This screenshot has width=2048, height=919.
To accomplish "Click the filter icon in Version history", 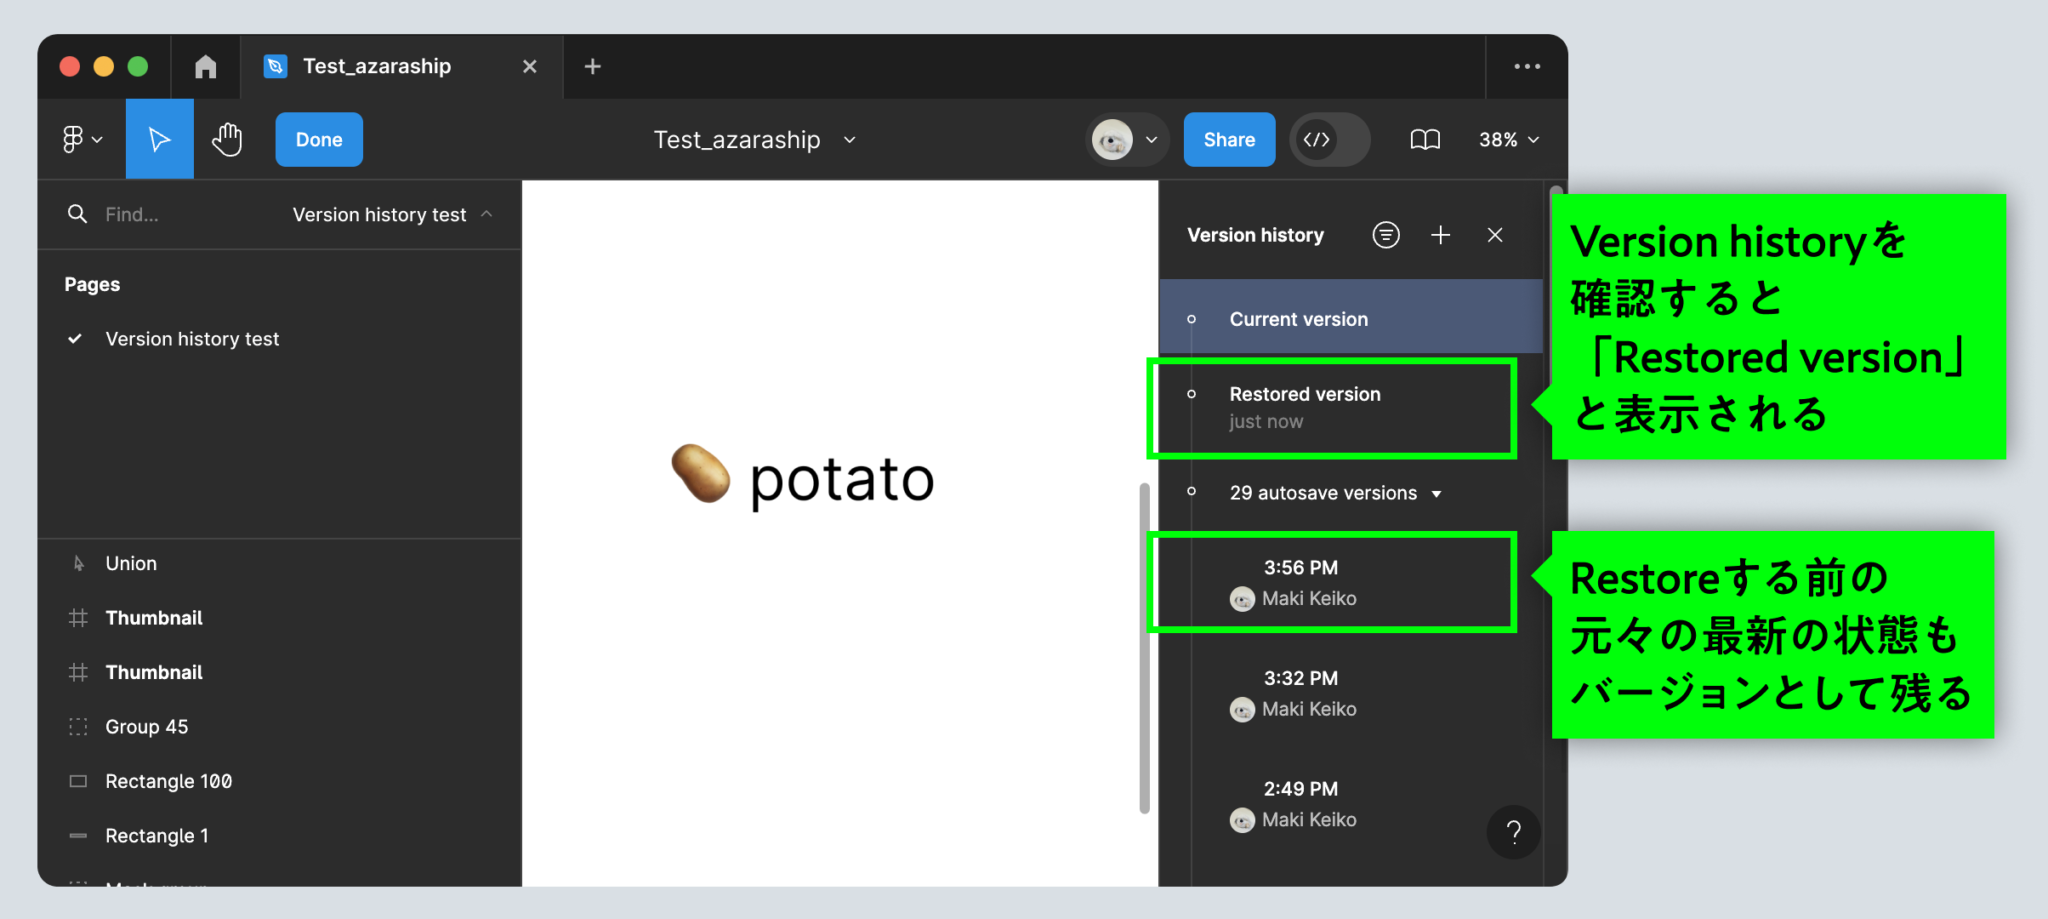I will 1385,234.
